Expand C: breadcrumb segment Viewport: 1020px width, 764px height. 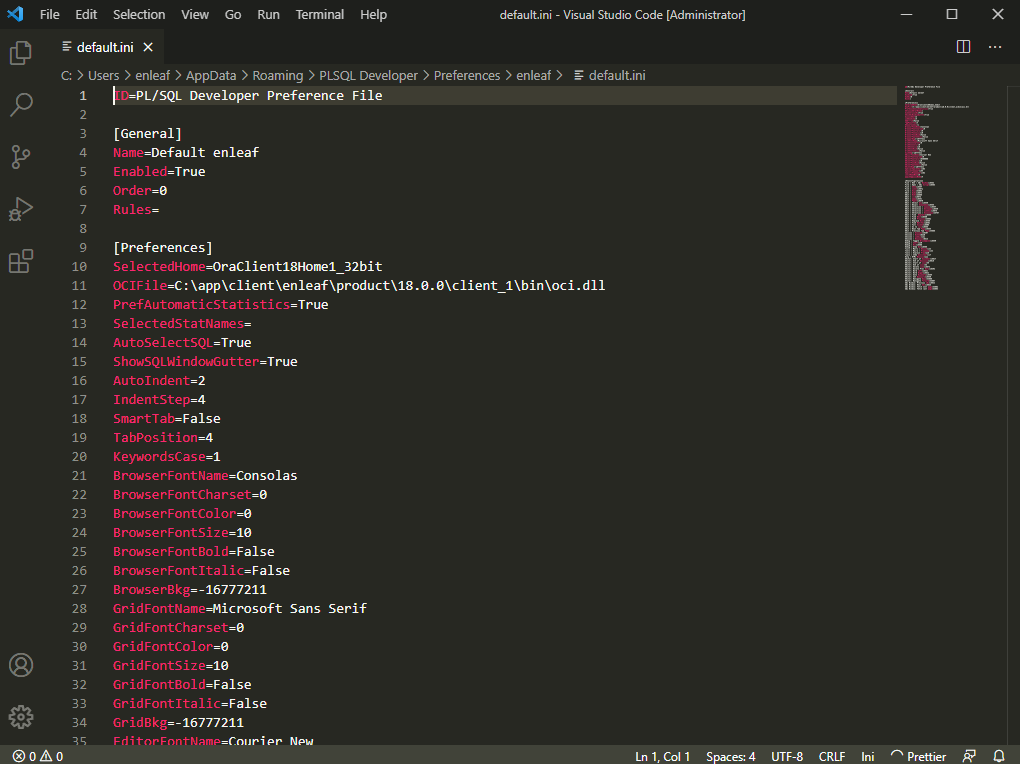click(66, 75)
